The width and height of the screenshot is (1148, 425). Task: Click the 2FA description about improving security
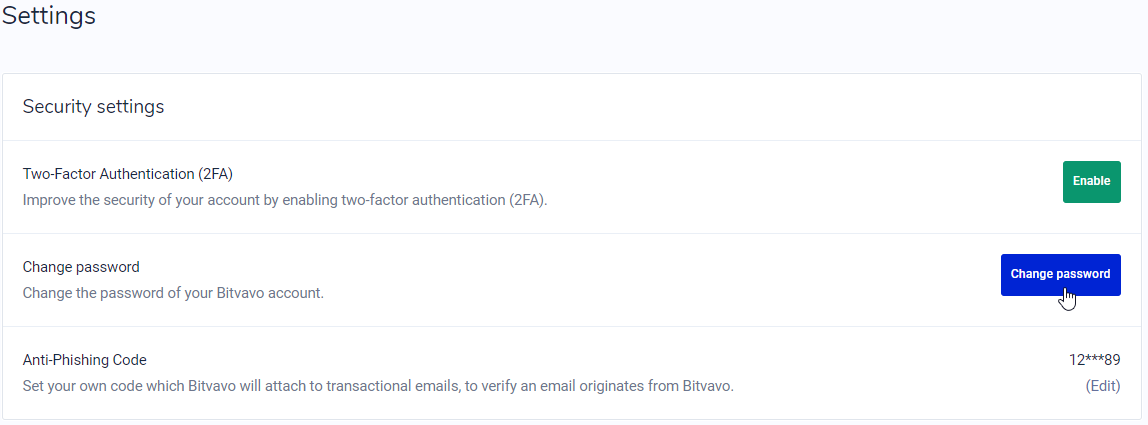[285, 200]
